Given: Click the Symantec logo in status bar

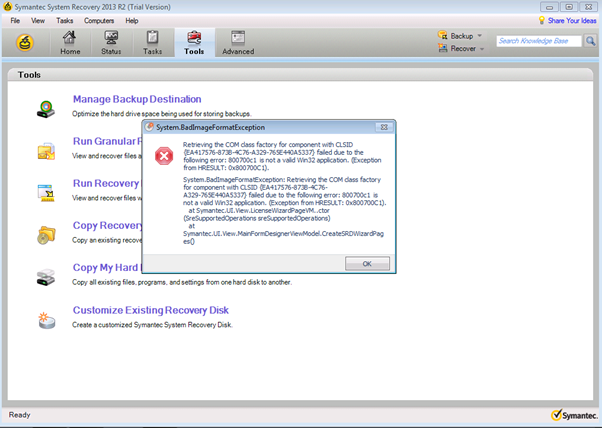Looking at the screenshot, I should pos(574,415).
